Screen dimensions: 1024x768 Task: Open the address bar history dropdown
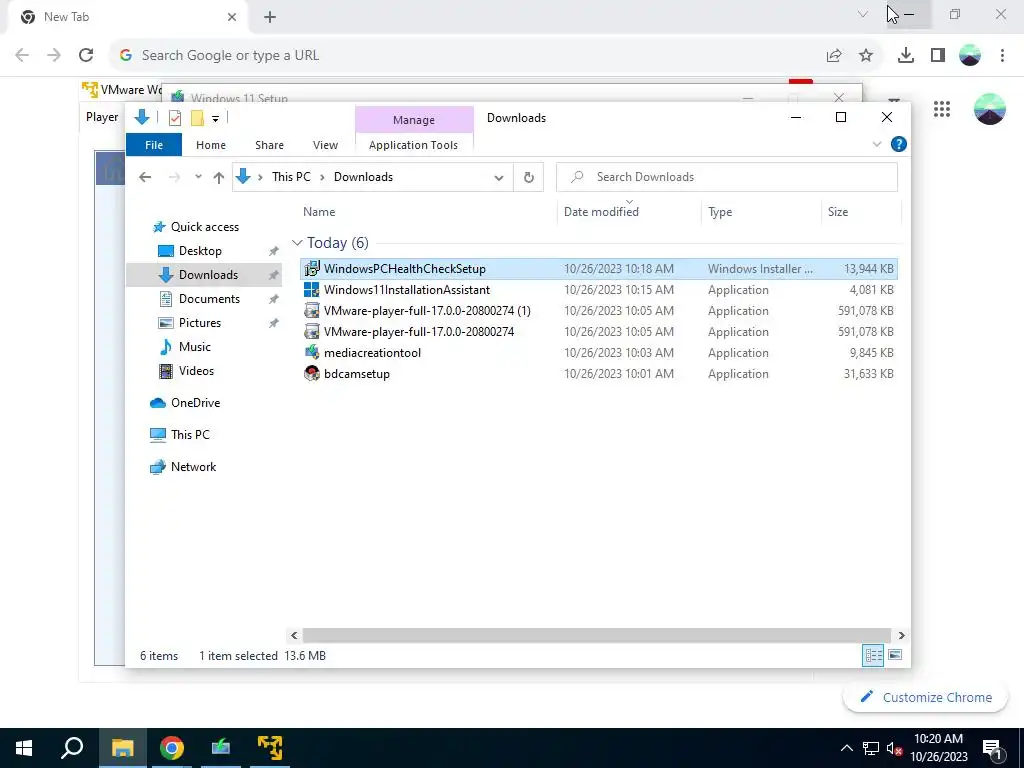pos(499,177)
